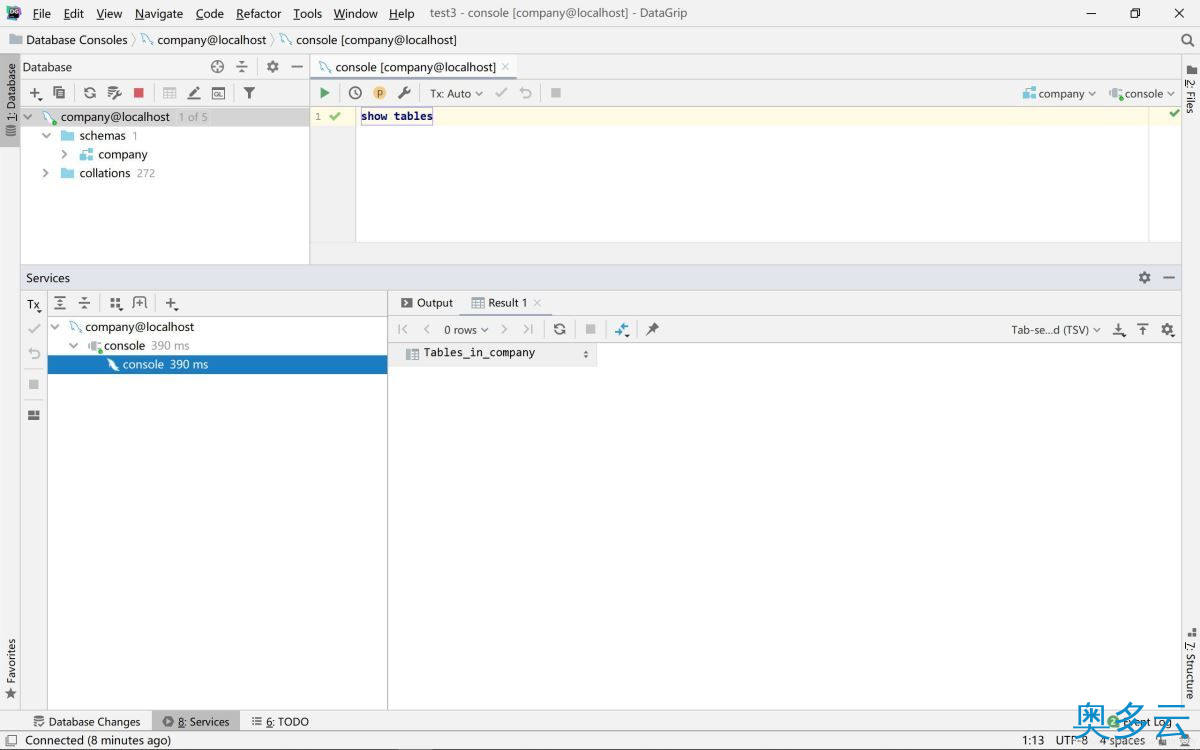Click the Scroll from Editor target icon
This screenshot has width=1200, height=750.
pyautogui.click(x=218, y=67)
